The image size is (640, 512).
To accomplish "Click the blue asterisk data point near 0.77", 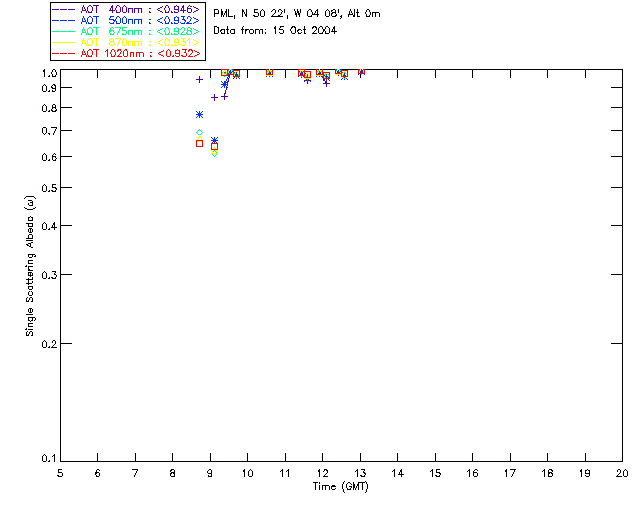I will pos(199,115).
